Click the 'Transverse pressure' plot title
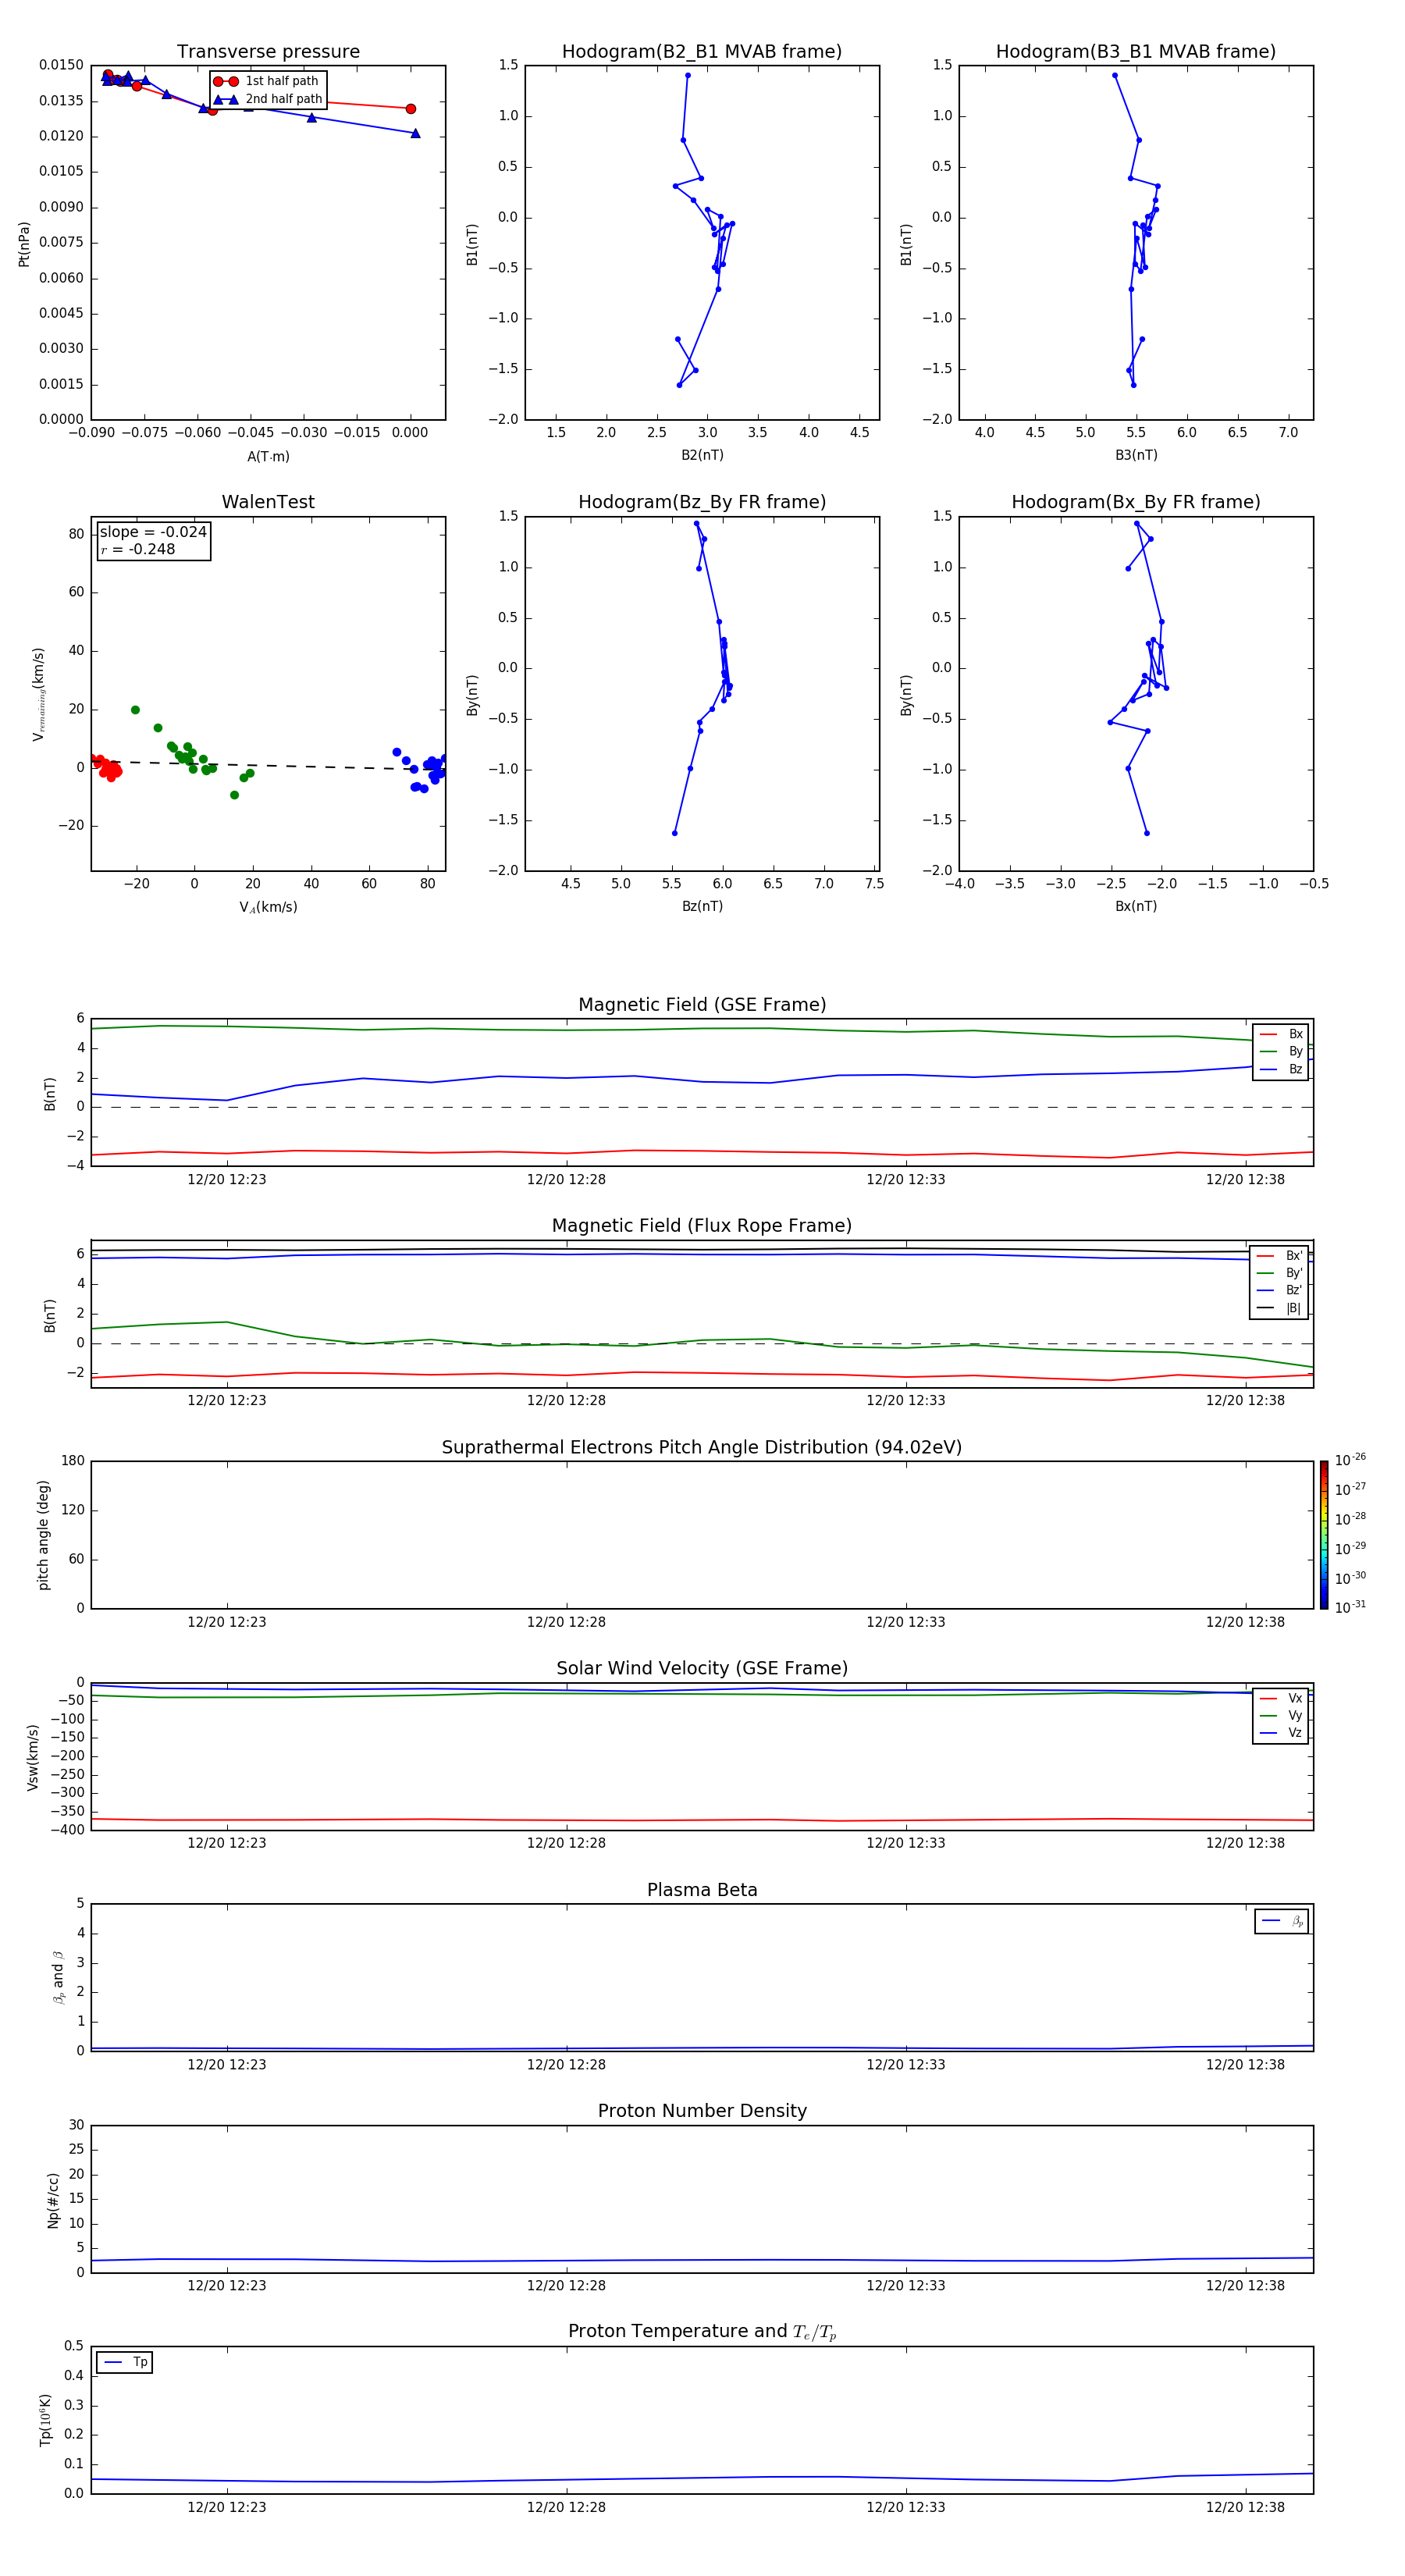Image resolution: width=1405 pixels, height=2576 pixels. [x=268, y=51]
